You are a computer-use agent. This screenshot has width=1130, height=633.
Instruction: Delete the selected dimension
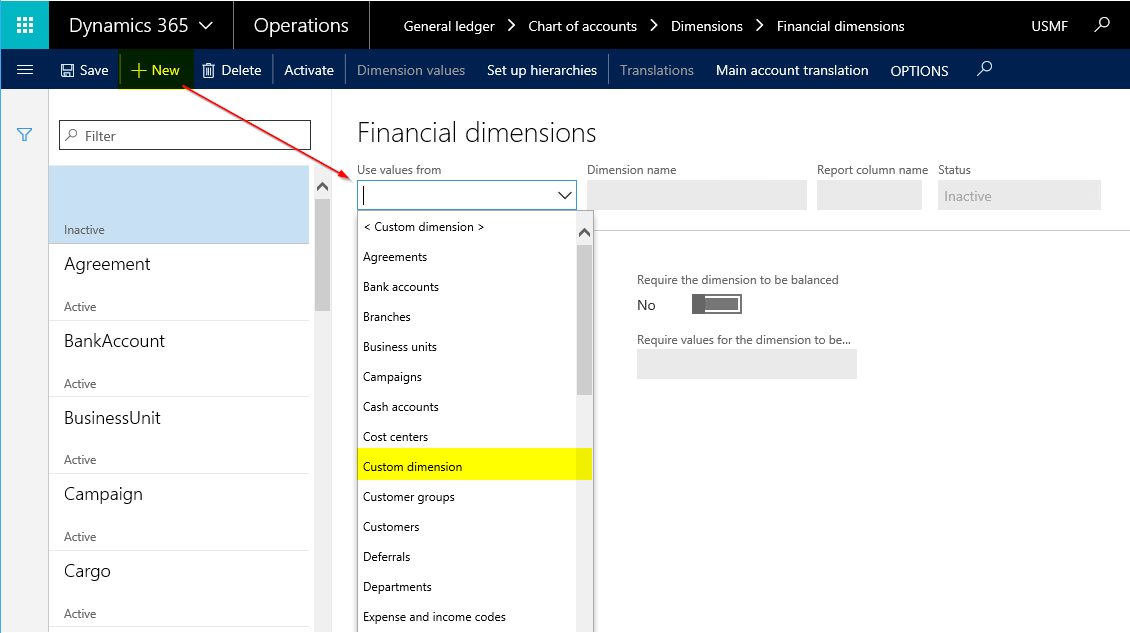pos(231,70)
